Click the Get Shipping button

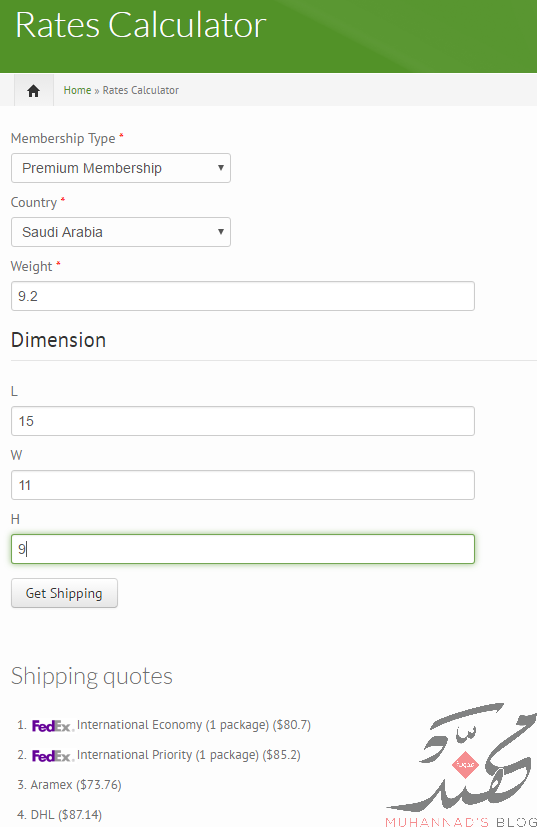click(x=64, y=593)
